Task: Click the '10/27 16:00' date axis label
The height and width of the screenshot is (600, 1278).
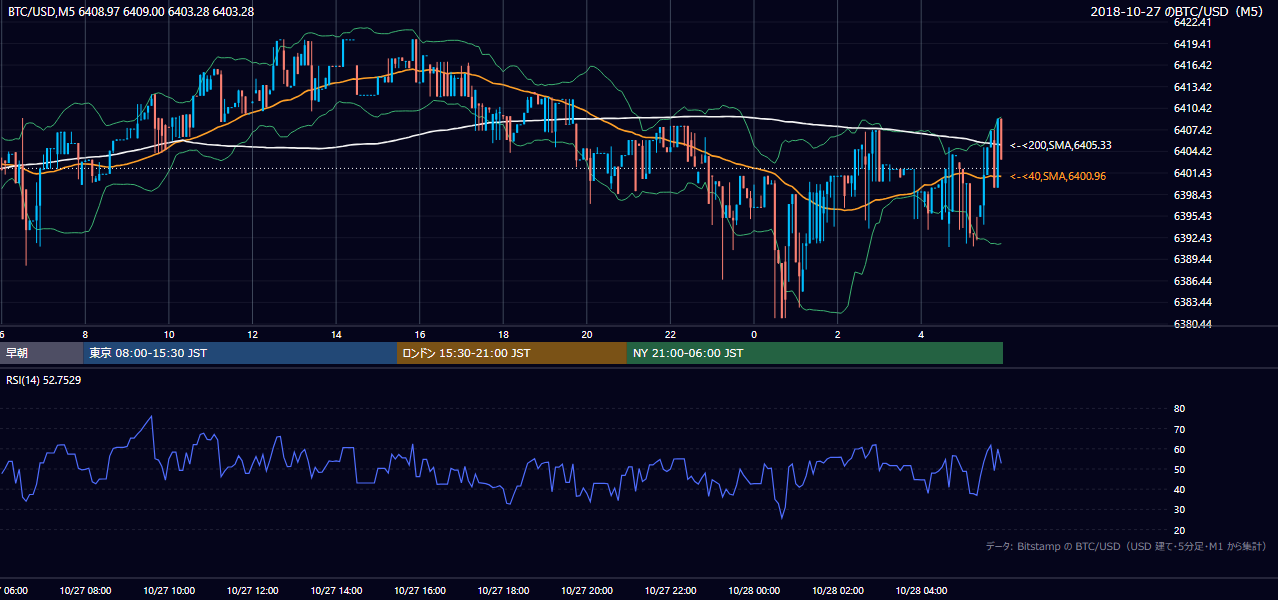Action: coord(419,591)
